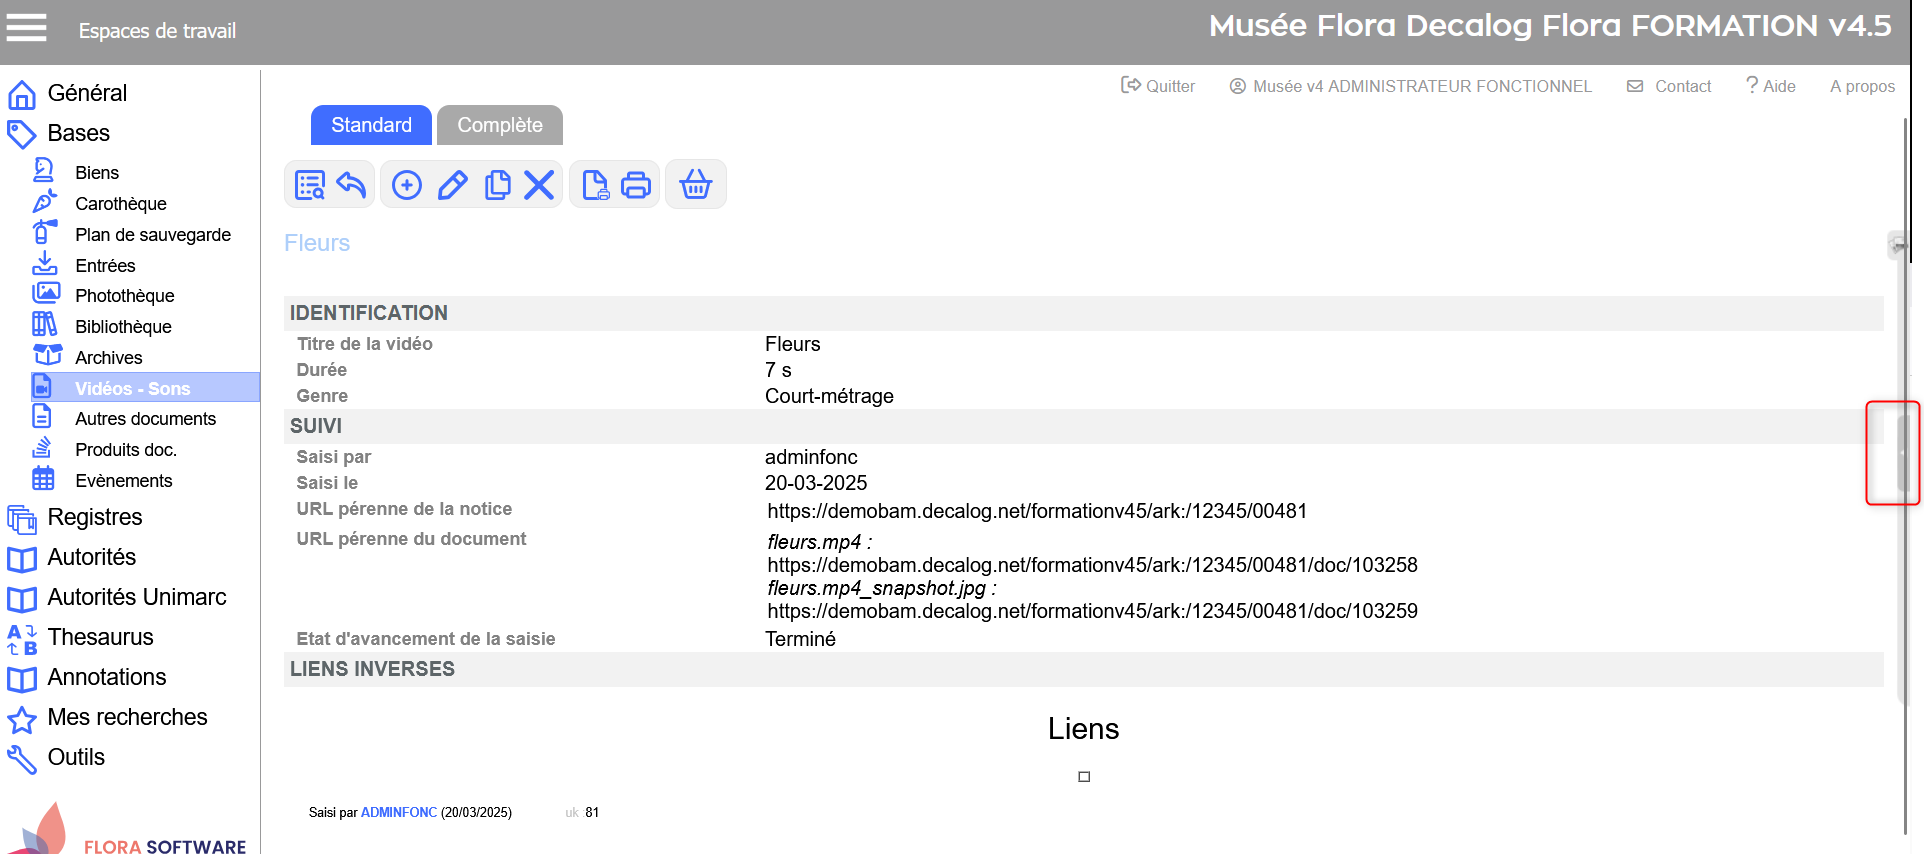Open Photothèque in the Bases tree
The image size is (1924, 854).
click(124, 296)
